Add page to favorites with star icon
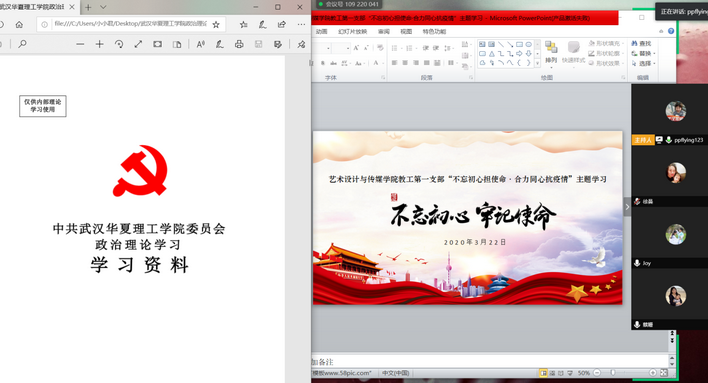This screenshot has height=383, width=708. click(x=216, y=24)
